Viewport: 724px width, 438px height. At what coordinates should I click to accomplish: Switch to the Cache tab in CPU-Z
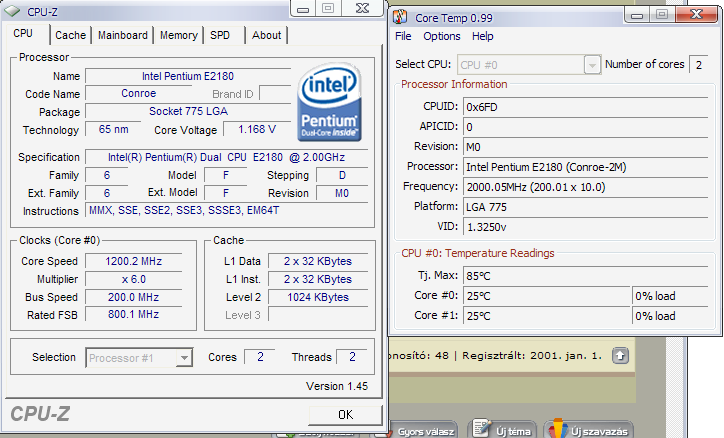[70, 35]
